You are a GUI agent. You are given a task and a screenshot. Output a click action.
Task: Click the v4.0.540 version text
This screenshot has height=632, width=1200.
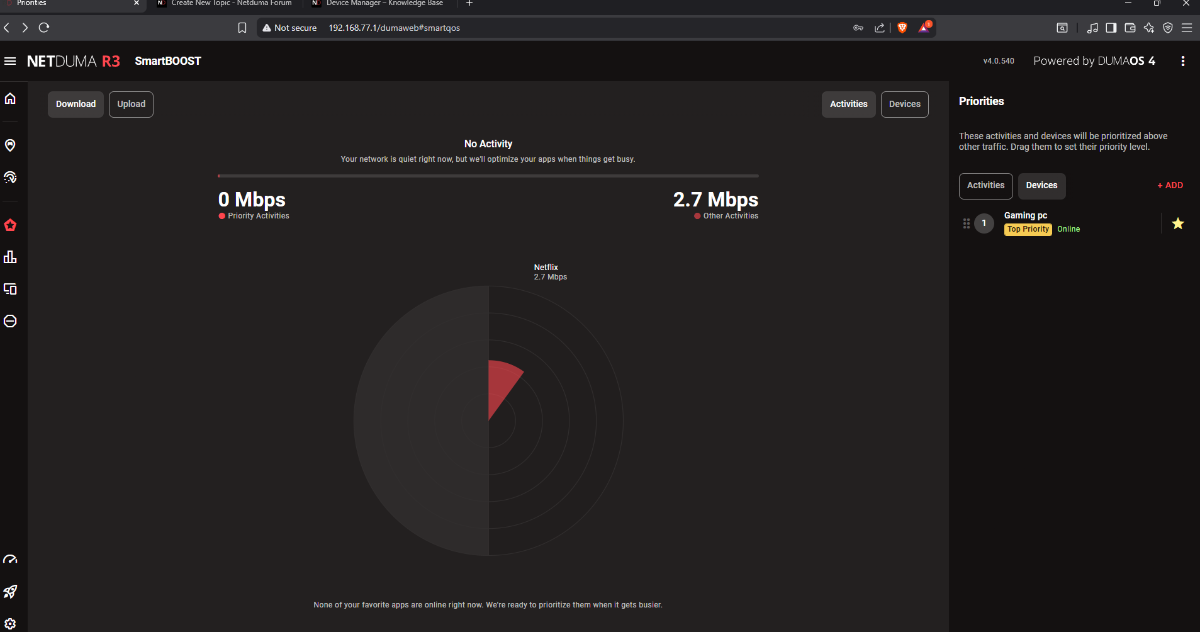[998, 61]
